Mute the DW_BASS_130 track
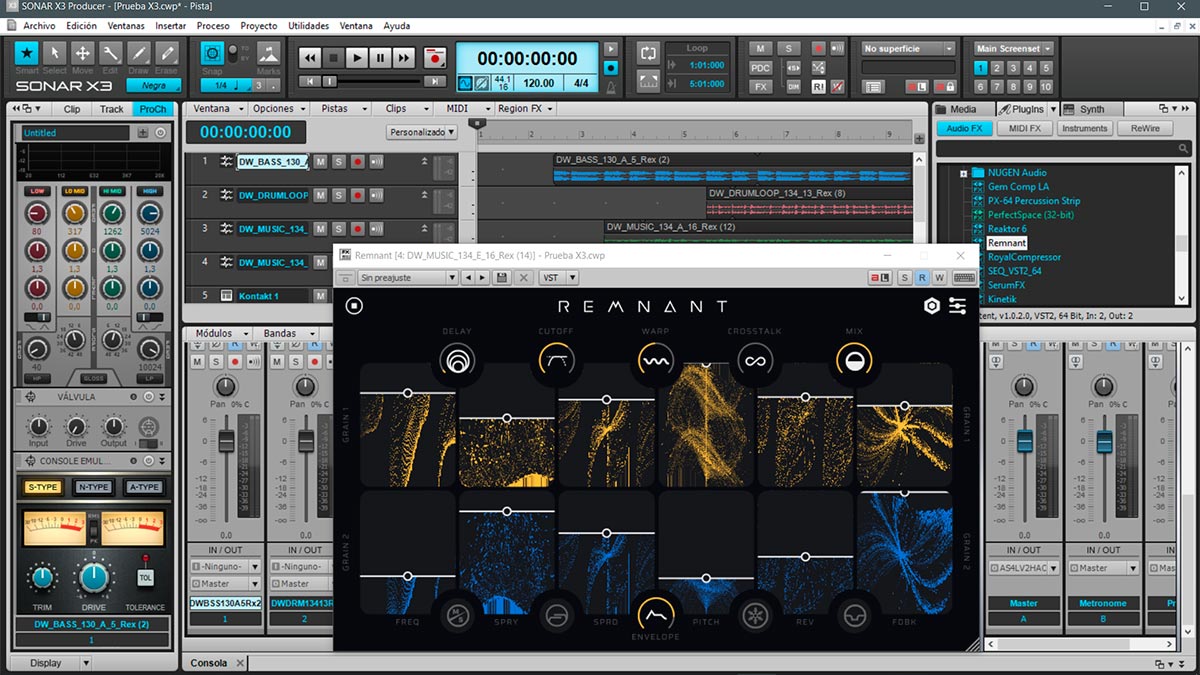Image resolution: width=1200 pixels, height=675 pixels. tap(321, 161)
